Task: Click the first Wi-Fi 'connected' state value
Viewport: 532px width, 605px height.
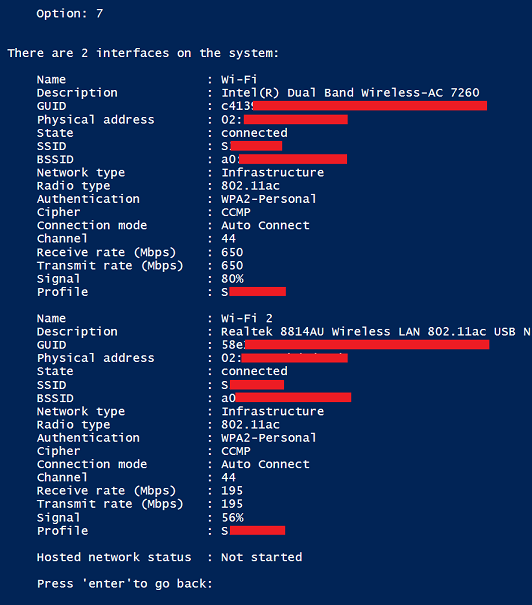Action: pyautogui.click(x=254, y=133)
